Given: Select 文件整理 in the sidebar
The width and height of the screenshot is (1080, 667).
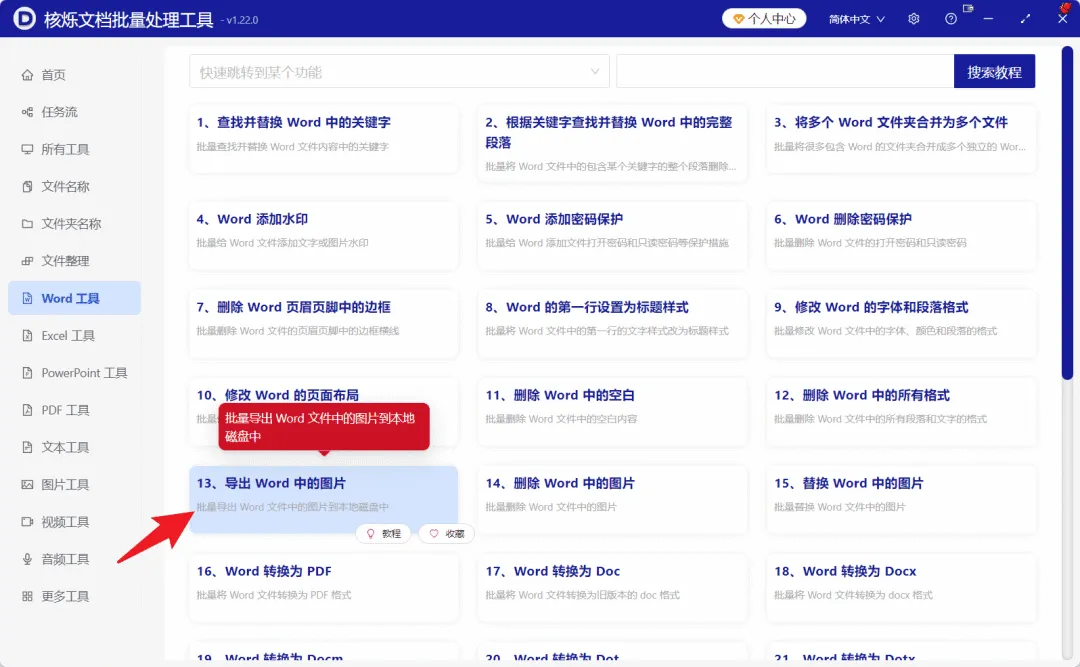Looking at the screenshot, I should (74, 261).
